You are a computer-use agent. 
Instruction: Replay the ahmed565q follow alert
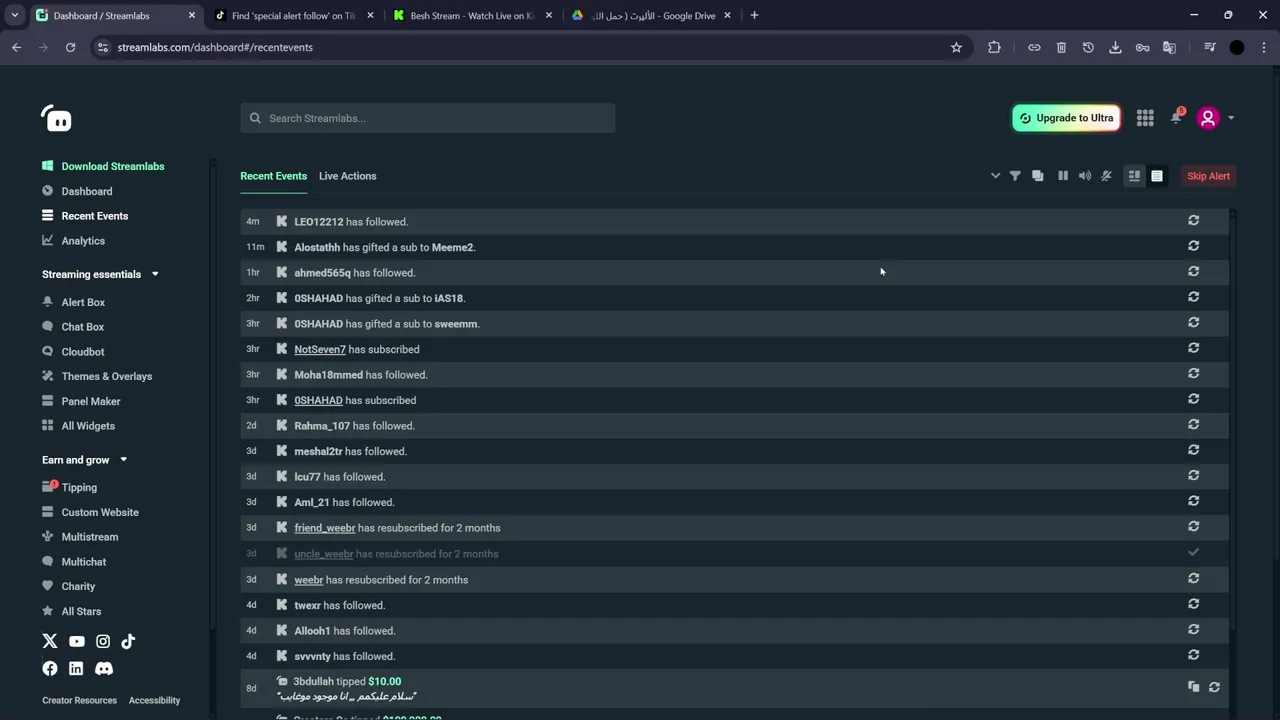point(1193,271)
